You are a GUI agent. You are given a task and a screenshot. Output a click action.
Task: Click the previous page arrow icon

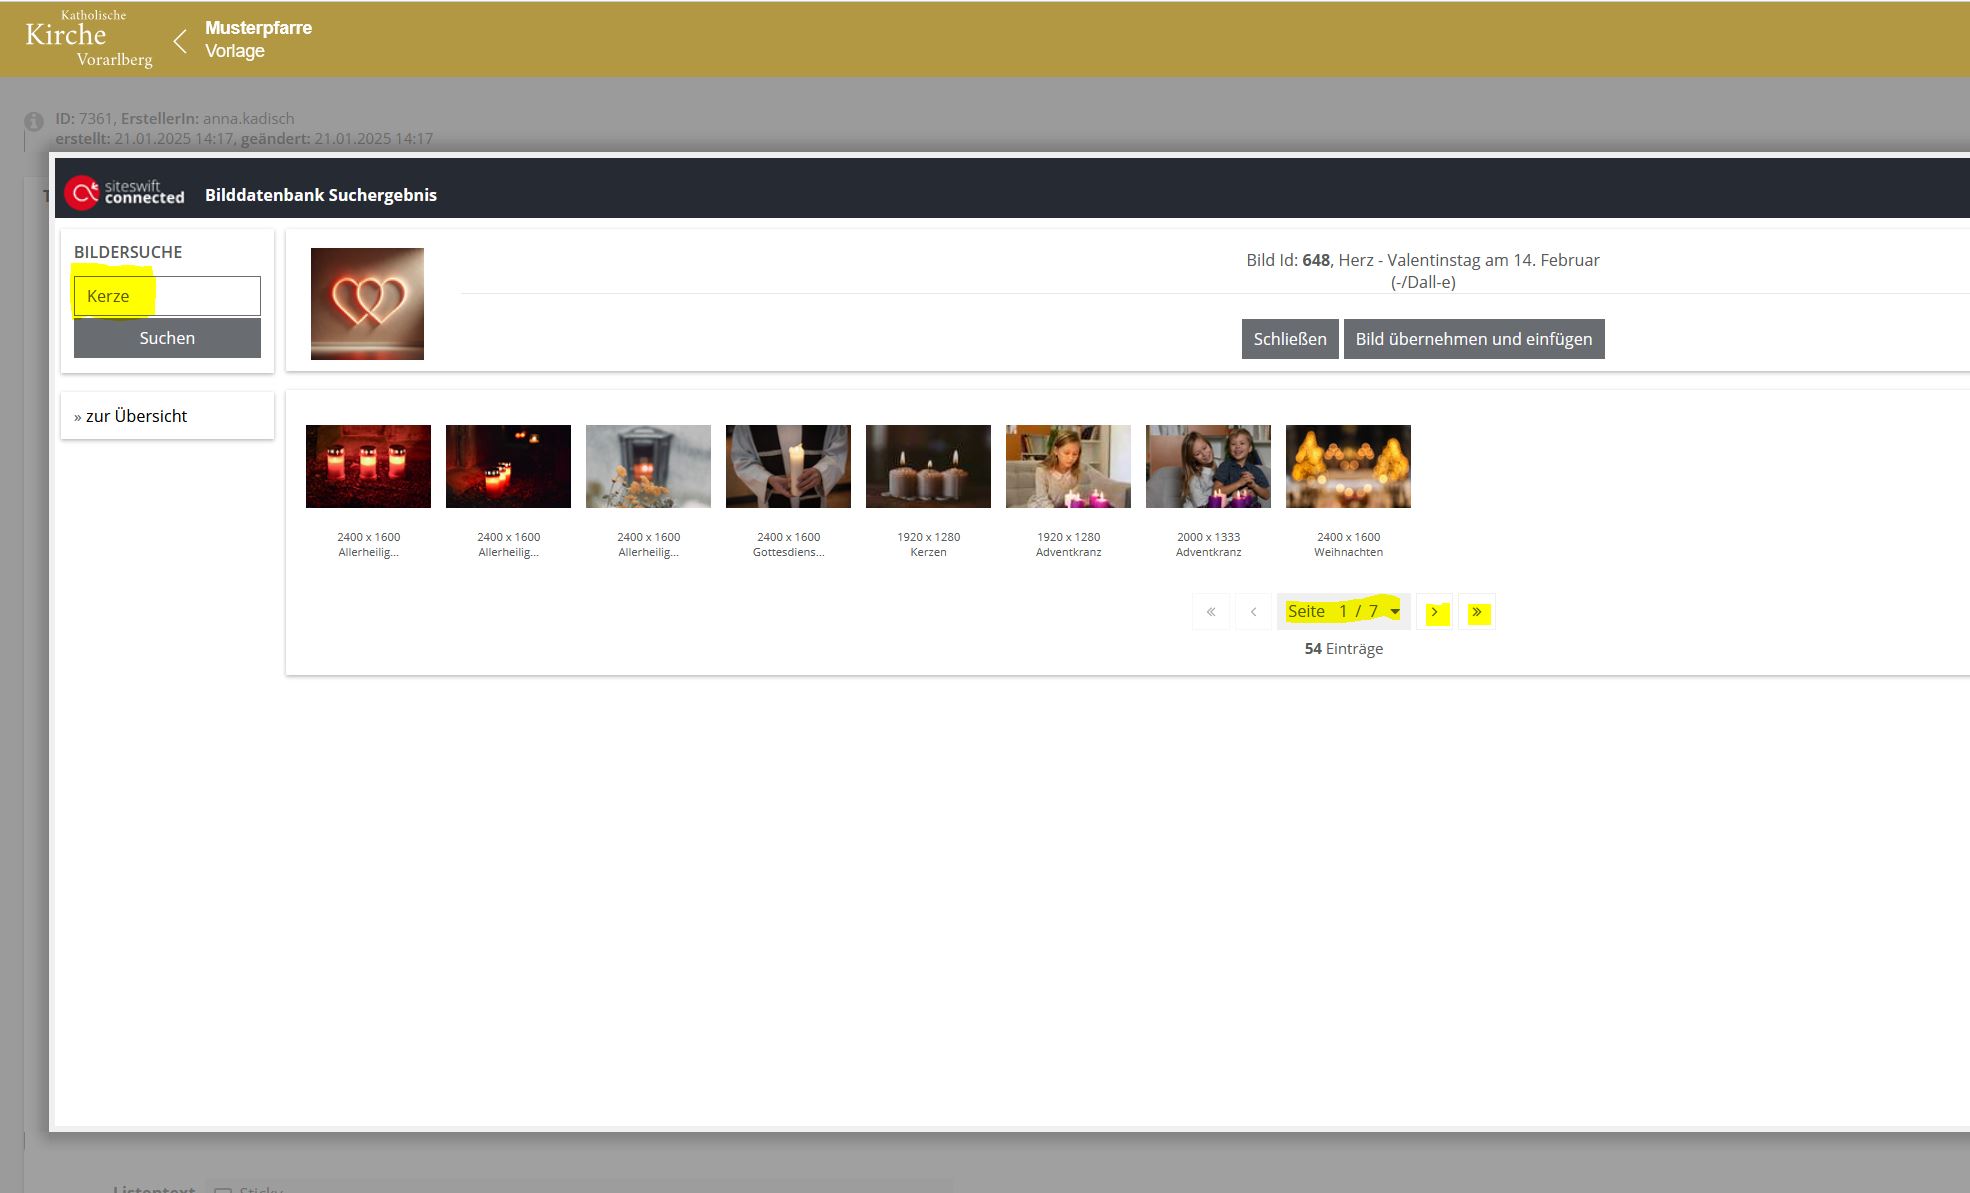point(1253,612)
